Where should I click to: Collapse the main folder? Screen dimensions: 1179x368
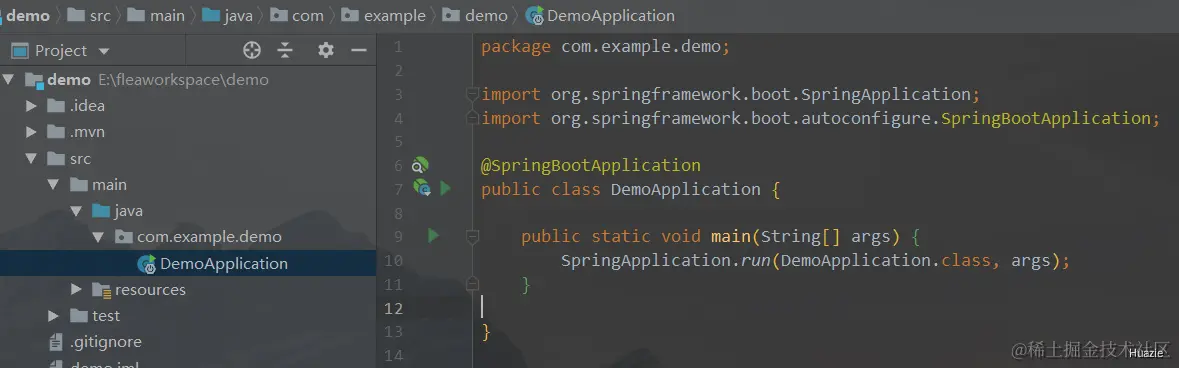(53, 185)
